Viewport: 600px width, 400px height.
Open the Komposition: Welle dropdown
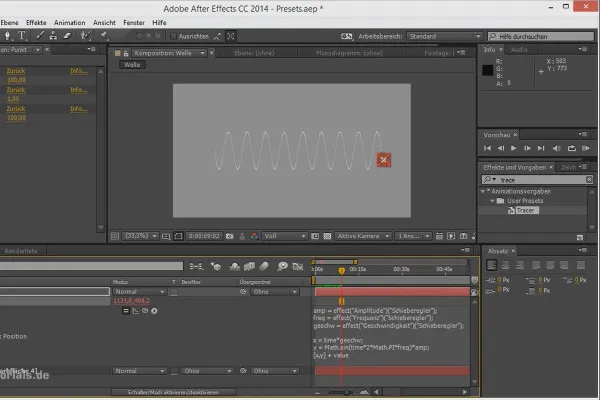(202, 53)
